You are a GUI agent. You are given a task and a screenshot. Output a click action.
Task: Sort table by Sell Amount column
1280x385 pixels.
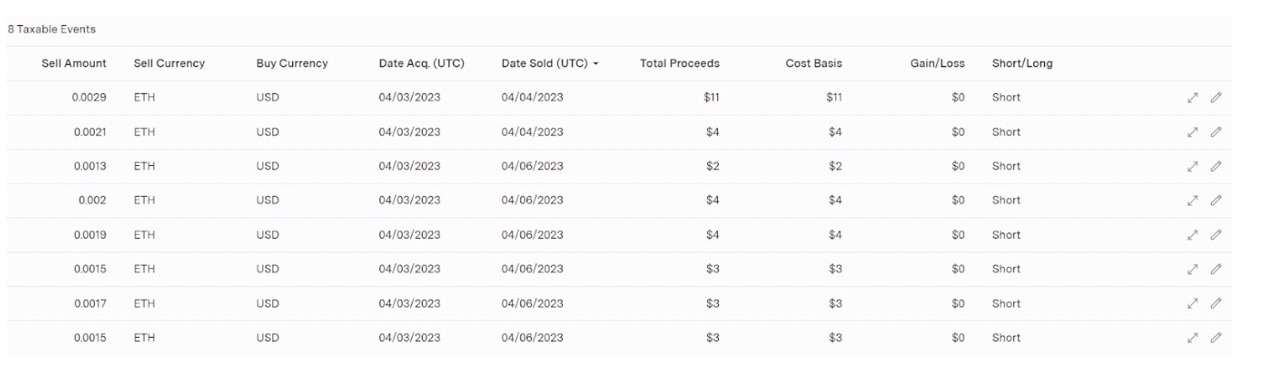point(74,64)
